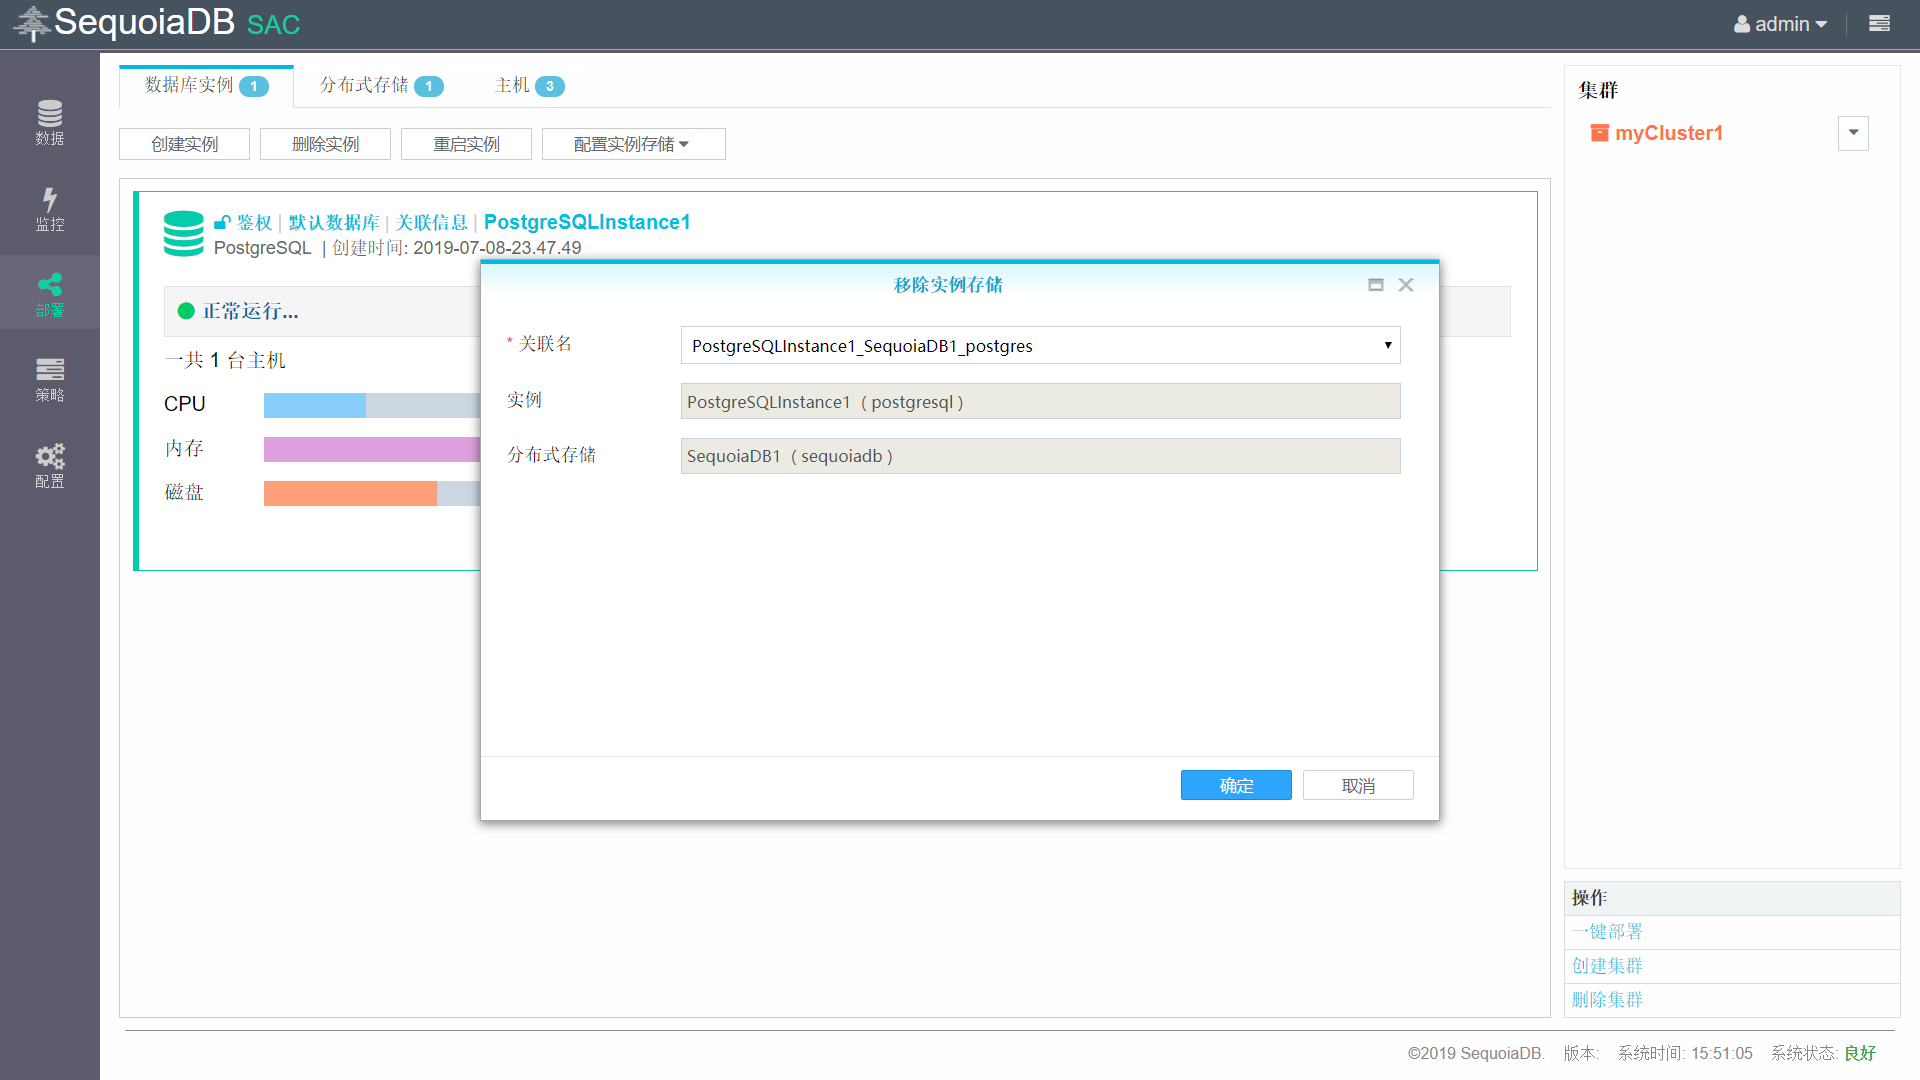The image size is (1920, 1080).
Task: Open the 监控 (Monitor) lightning icon
Action: click(49, 208)
